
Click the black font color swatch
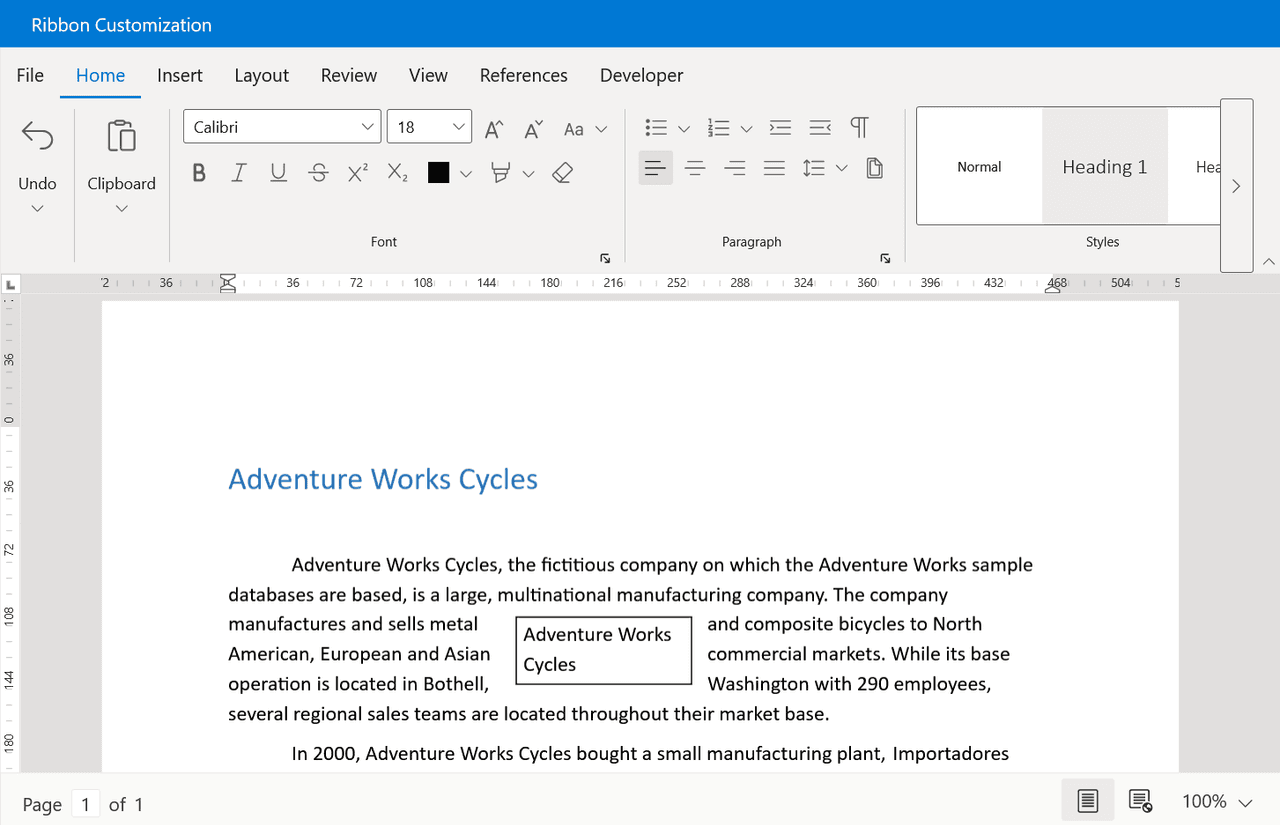pyautogui.click(x=438, y=173)
